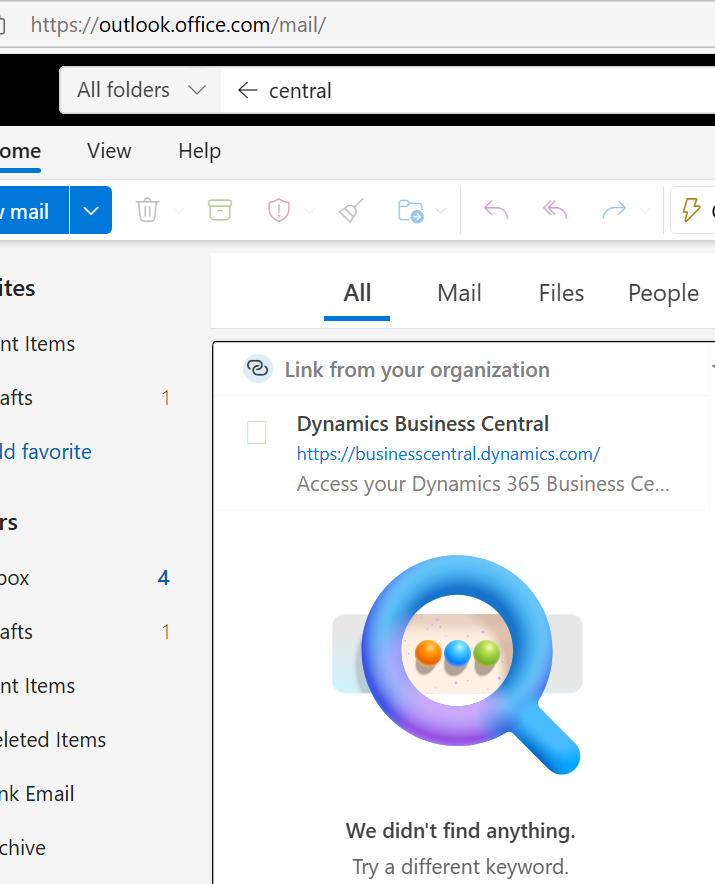Click the Archive box icon
This screenshot has width=715, height=884.
220,210
